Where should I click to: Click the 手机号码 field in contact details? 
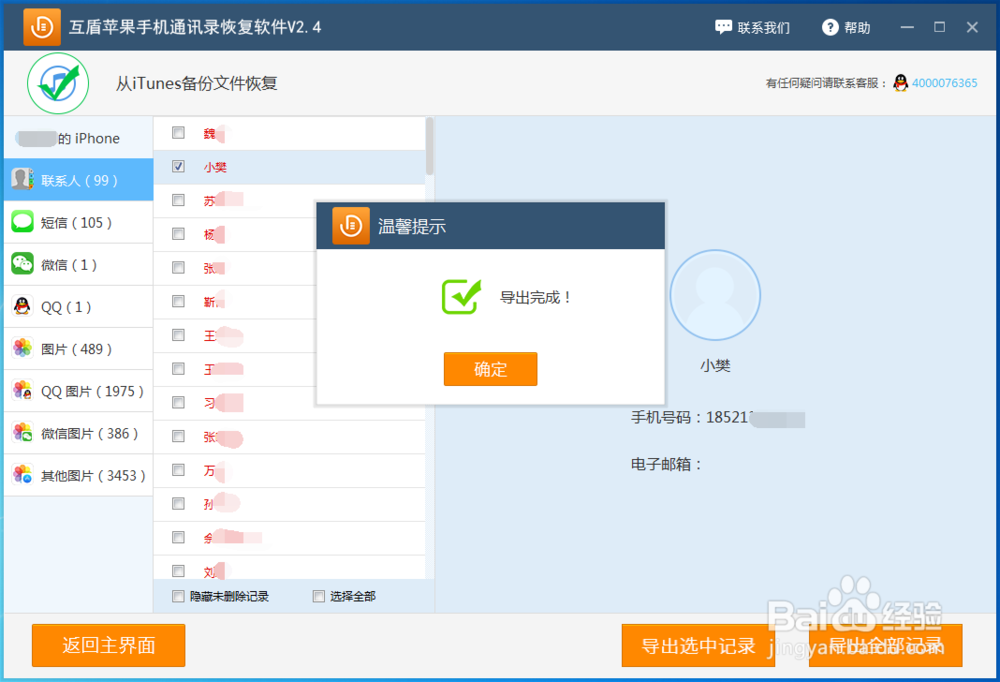[717, 418]
